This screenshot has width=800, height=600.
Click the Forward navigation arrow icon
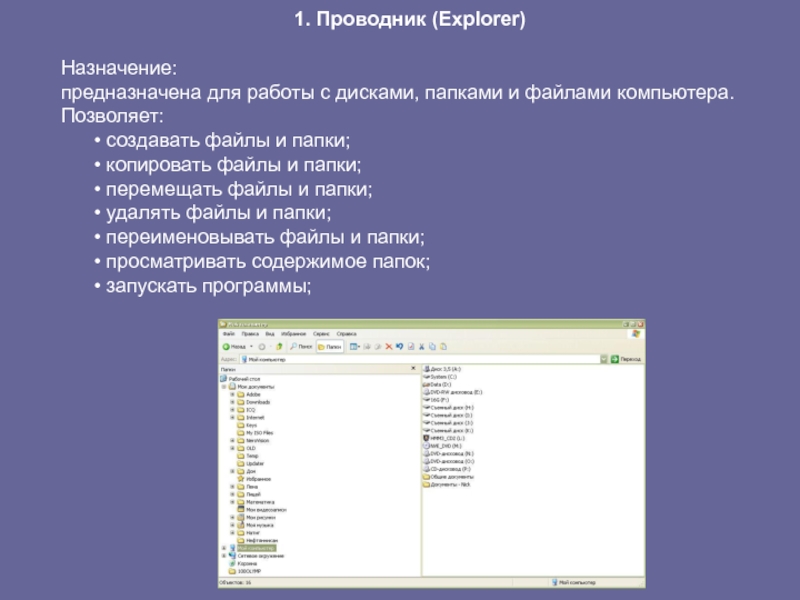[x=262, y=346]
